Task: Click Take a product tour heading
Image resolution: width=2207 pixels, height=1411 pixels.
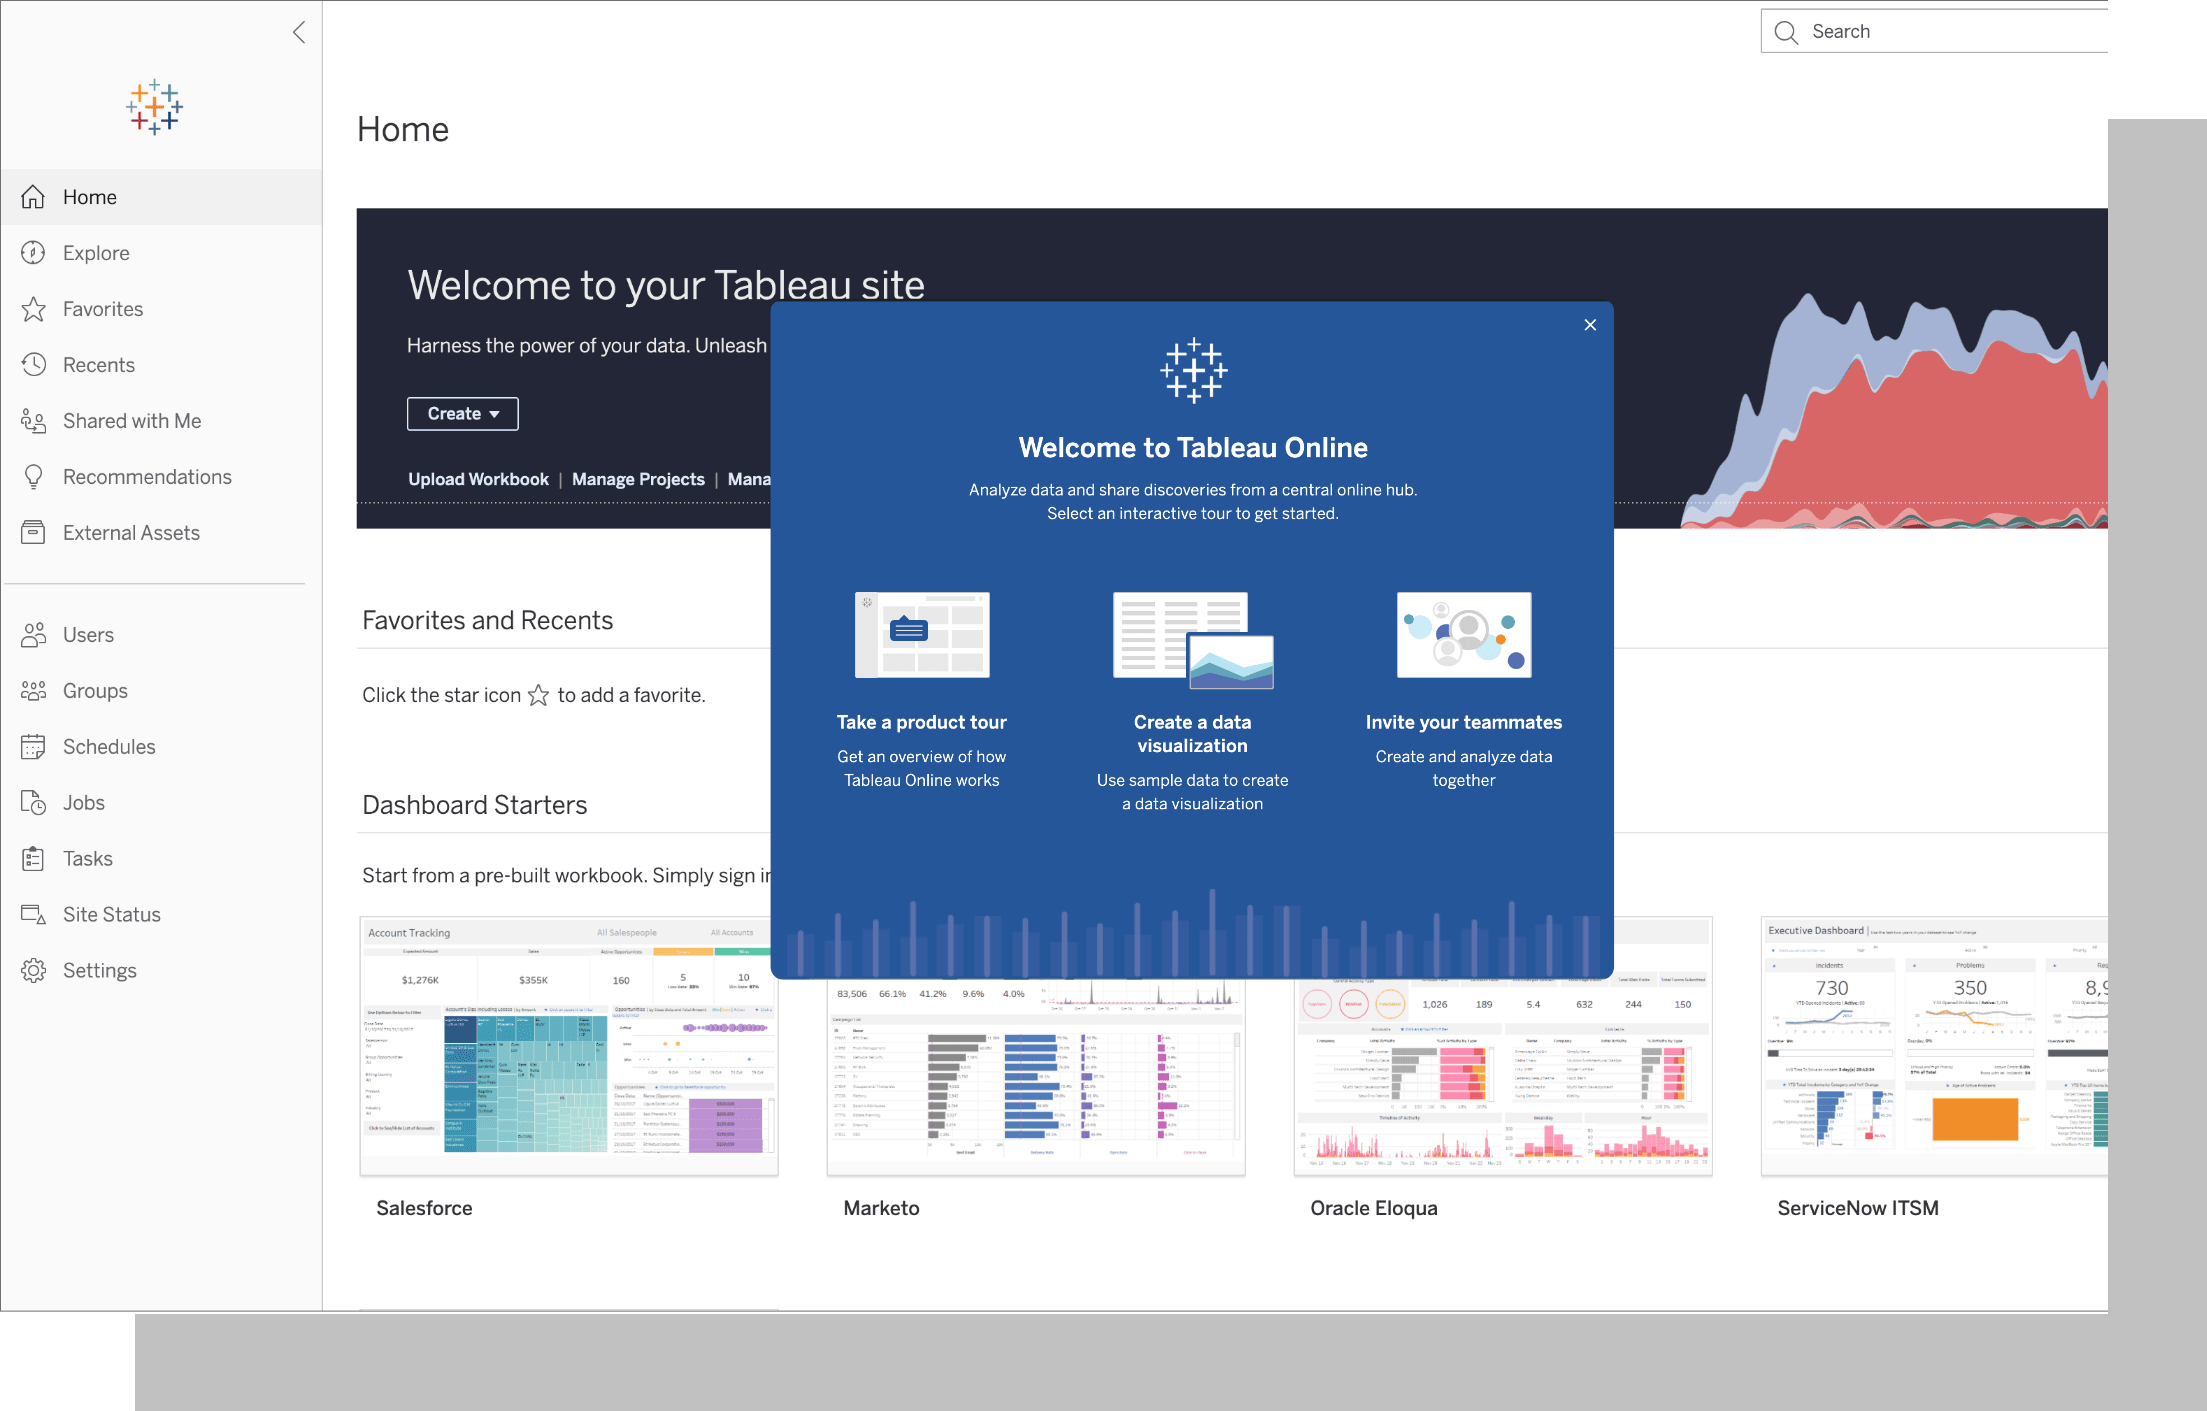Action: [922, 722]
